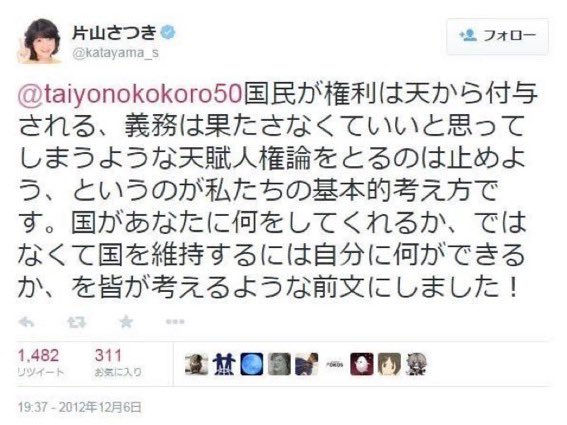The width and height of the screenshot is (567, 425).
Task: Click the two blue figures avatar
Action: coord(224,364)
